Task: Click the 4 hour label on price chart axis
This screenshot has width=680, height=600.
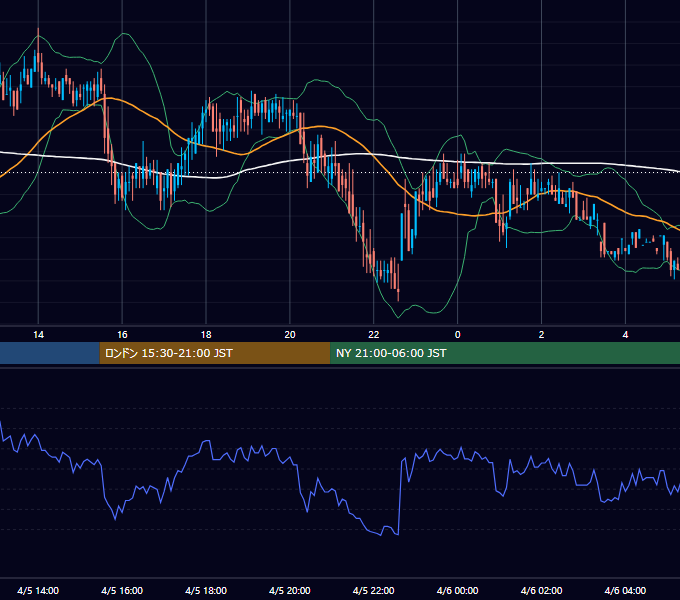Action: pos(625,335)
